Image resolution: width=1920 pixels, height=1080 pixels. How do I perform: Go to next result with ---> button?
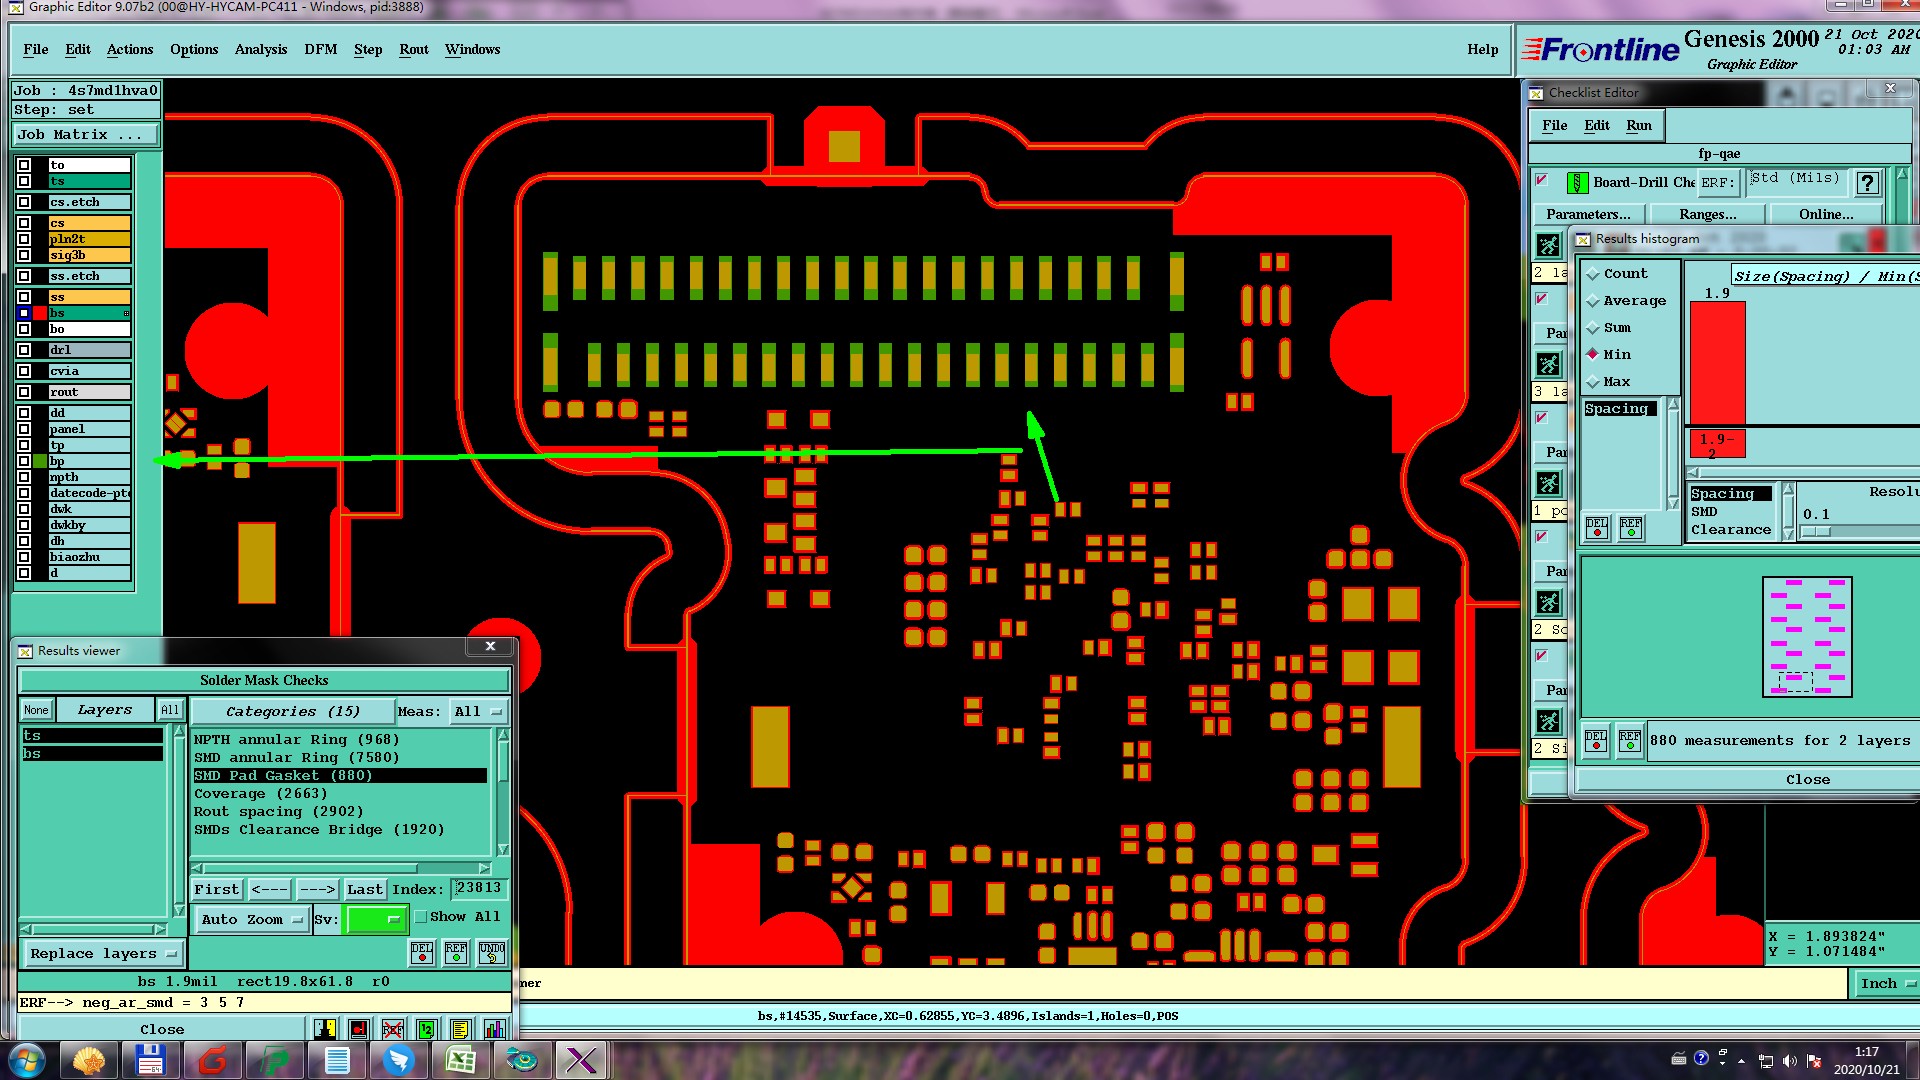point(318,890)
